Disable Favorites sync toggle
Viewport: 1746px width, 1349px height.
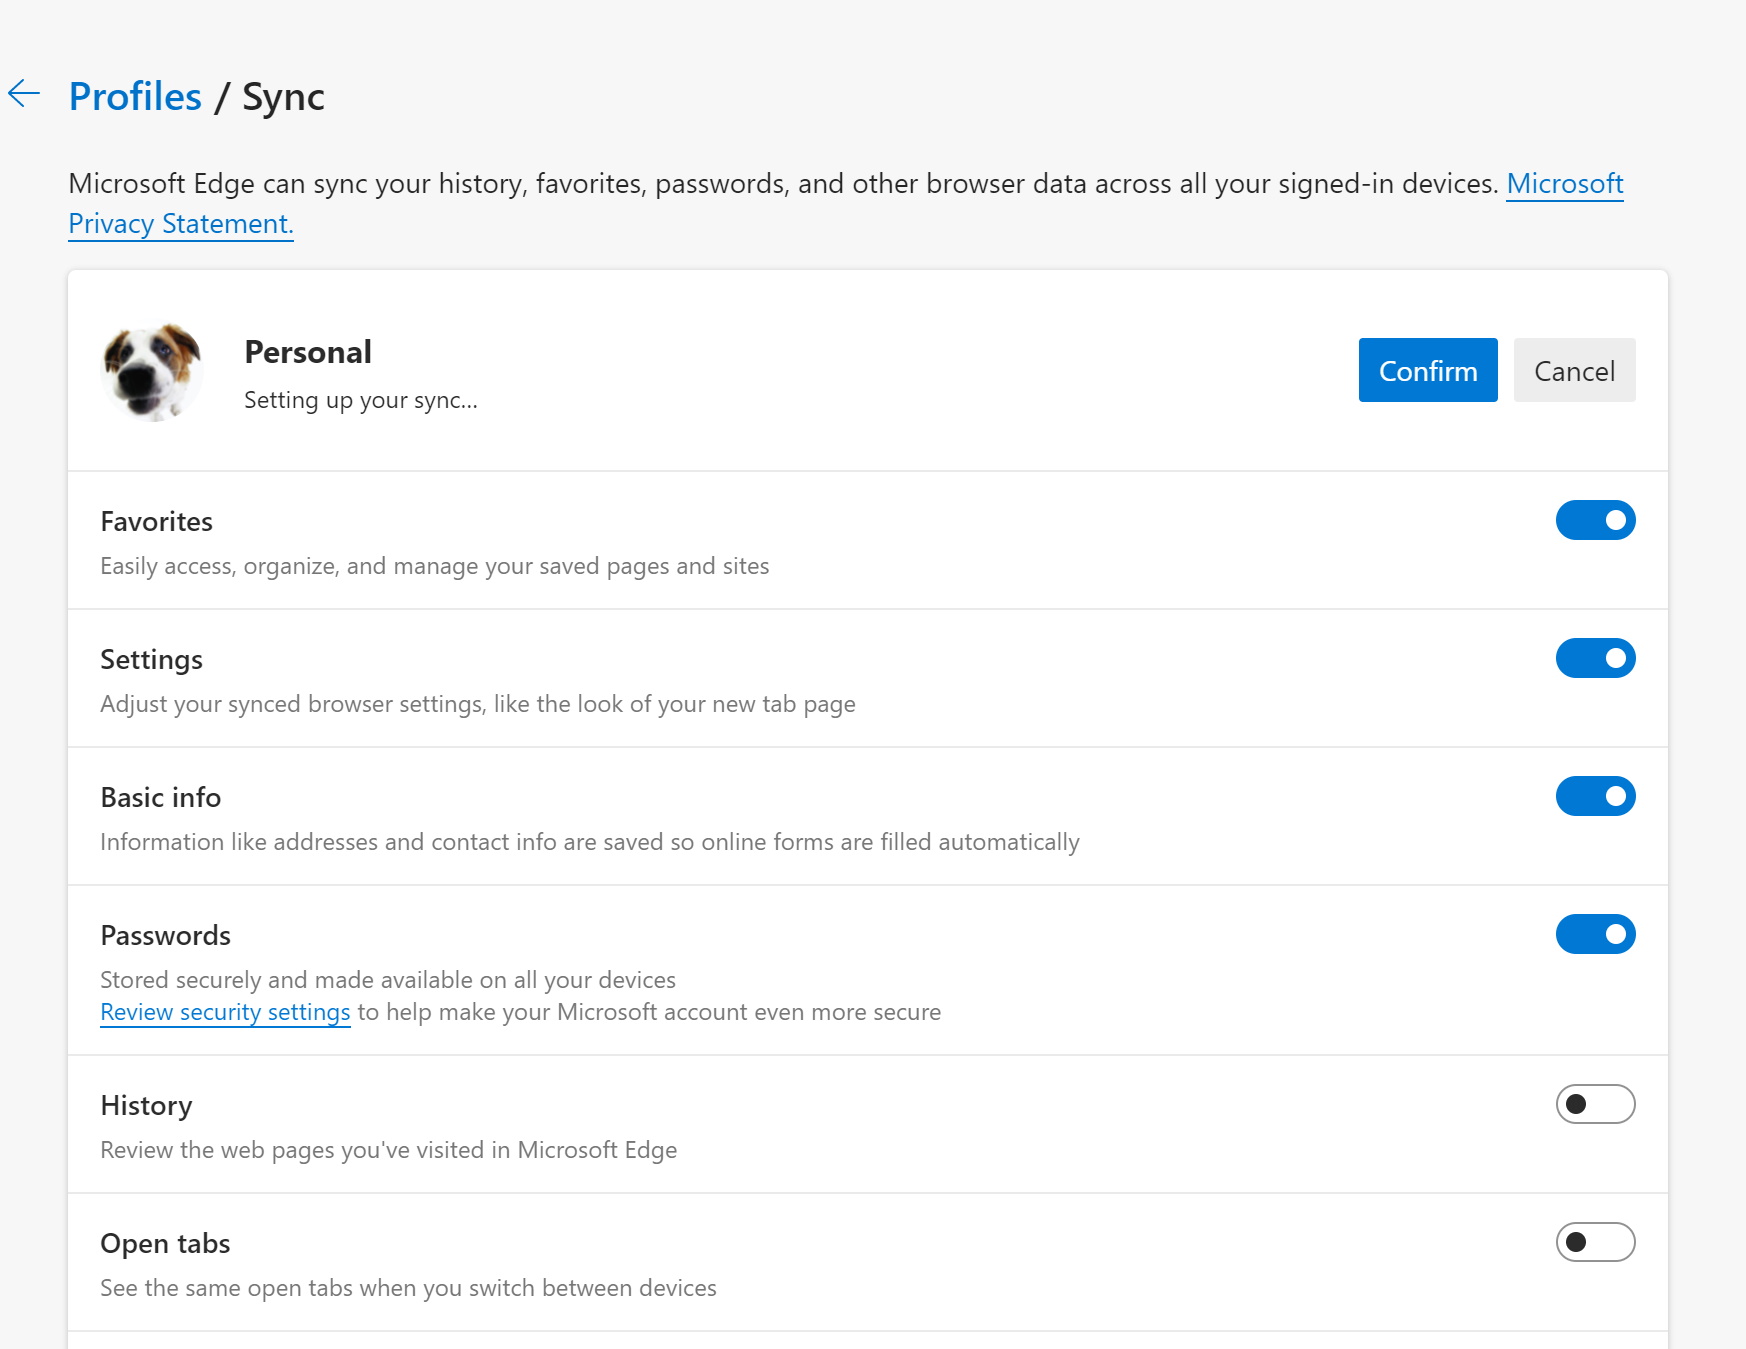(1595, 520)
